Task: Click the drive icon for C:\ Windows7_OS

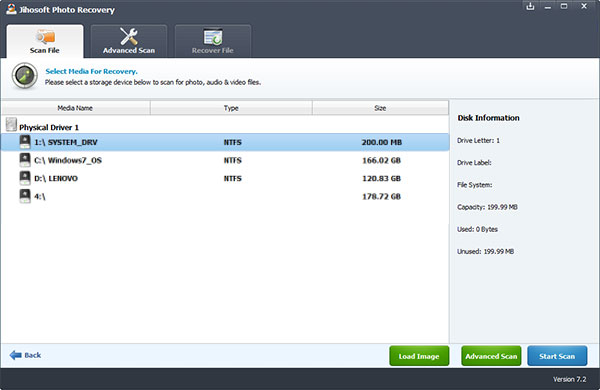Action: click(x=25, y=160)
